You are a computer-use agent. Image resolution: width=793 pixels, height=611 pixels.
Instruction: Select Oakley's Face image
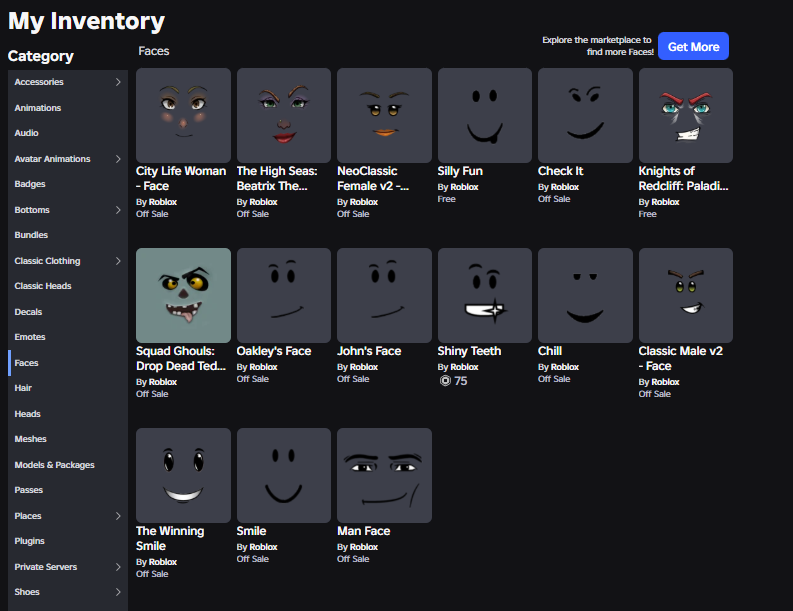point(284,295)
